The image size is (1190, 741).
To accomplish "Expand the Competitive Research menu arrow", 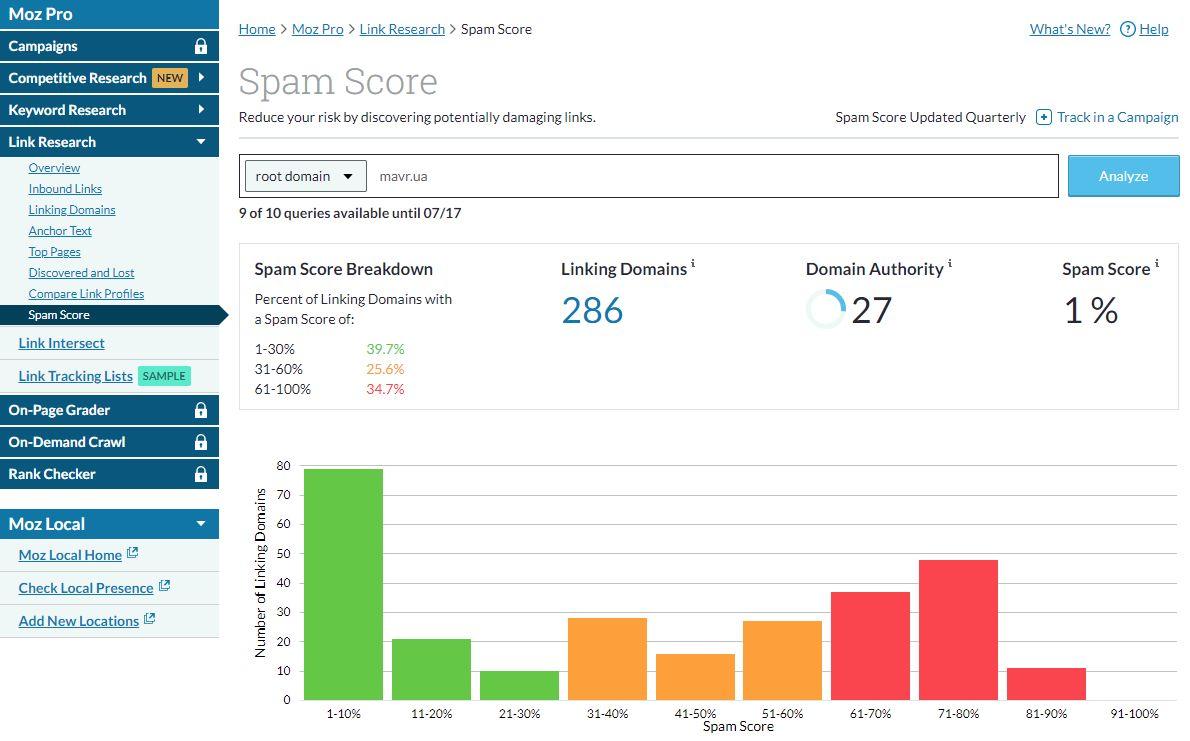I will (201, 77).
